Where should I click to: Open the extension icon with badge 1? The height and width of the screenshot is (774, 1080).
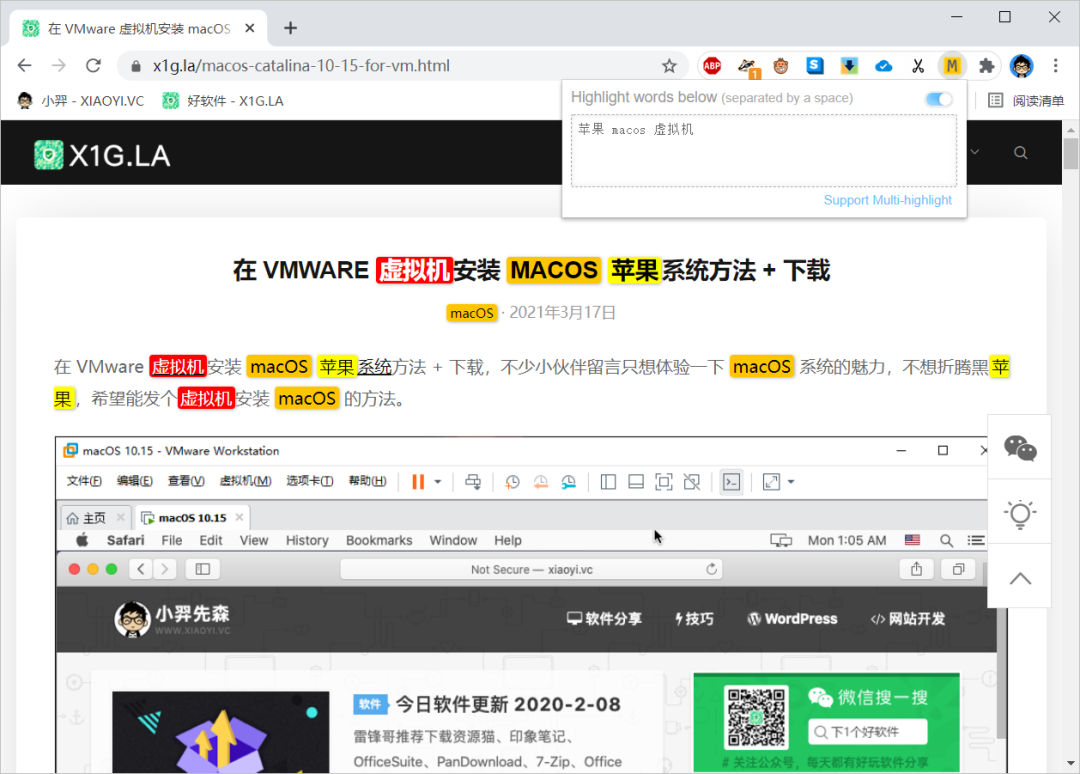(747, 66)
